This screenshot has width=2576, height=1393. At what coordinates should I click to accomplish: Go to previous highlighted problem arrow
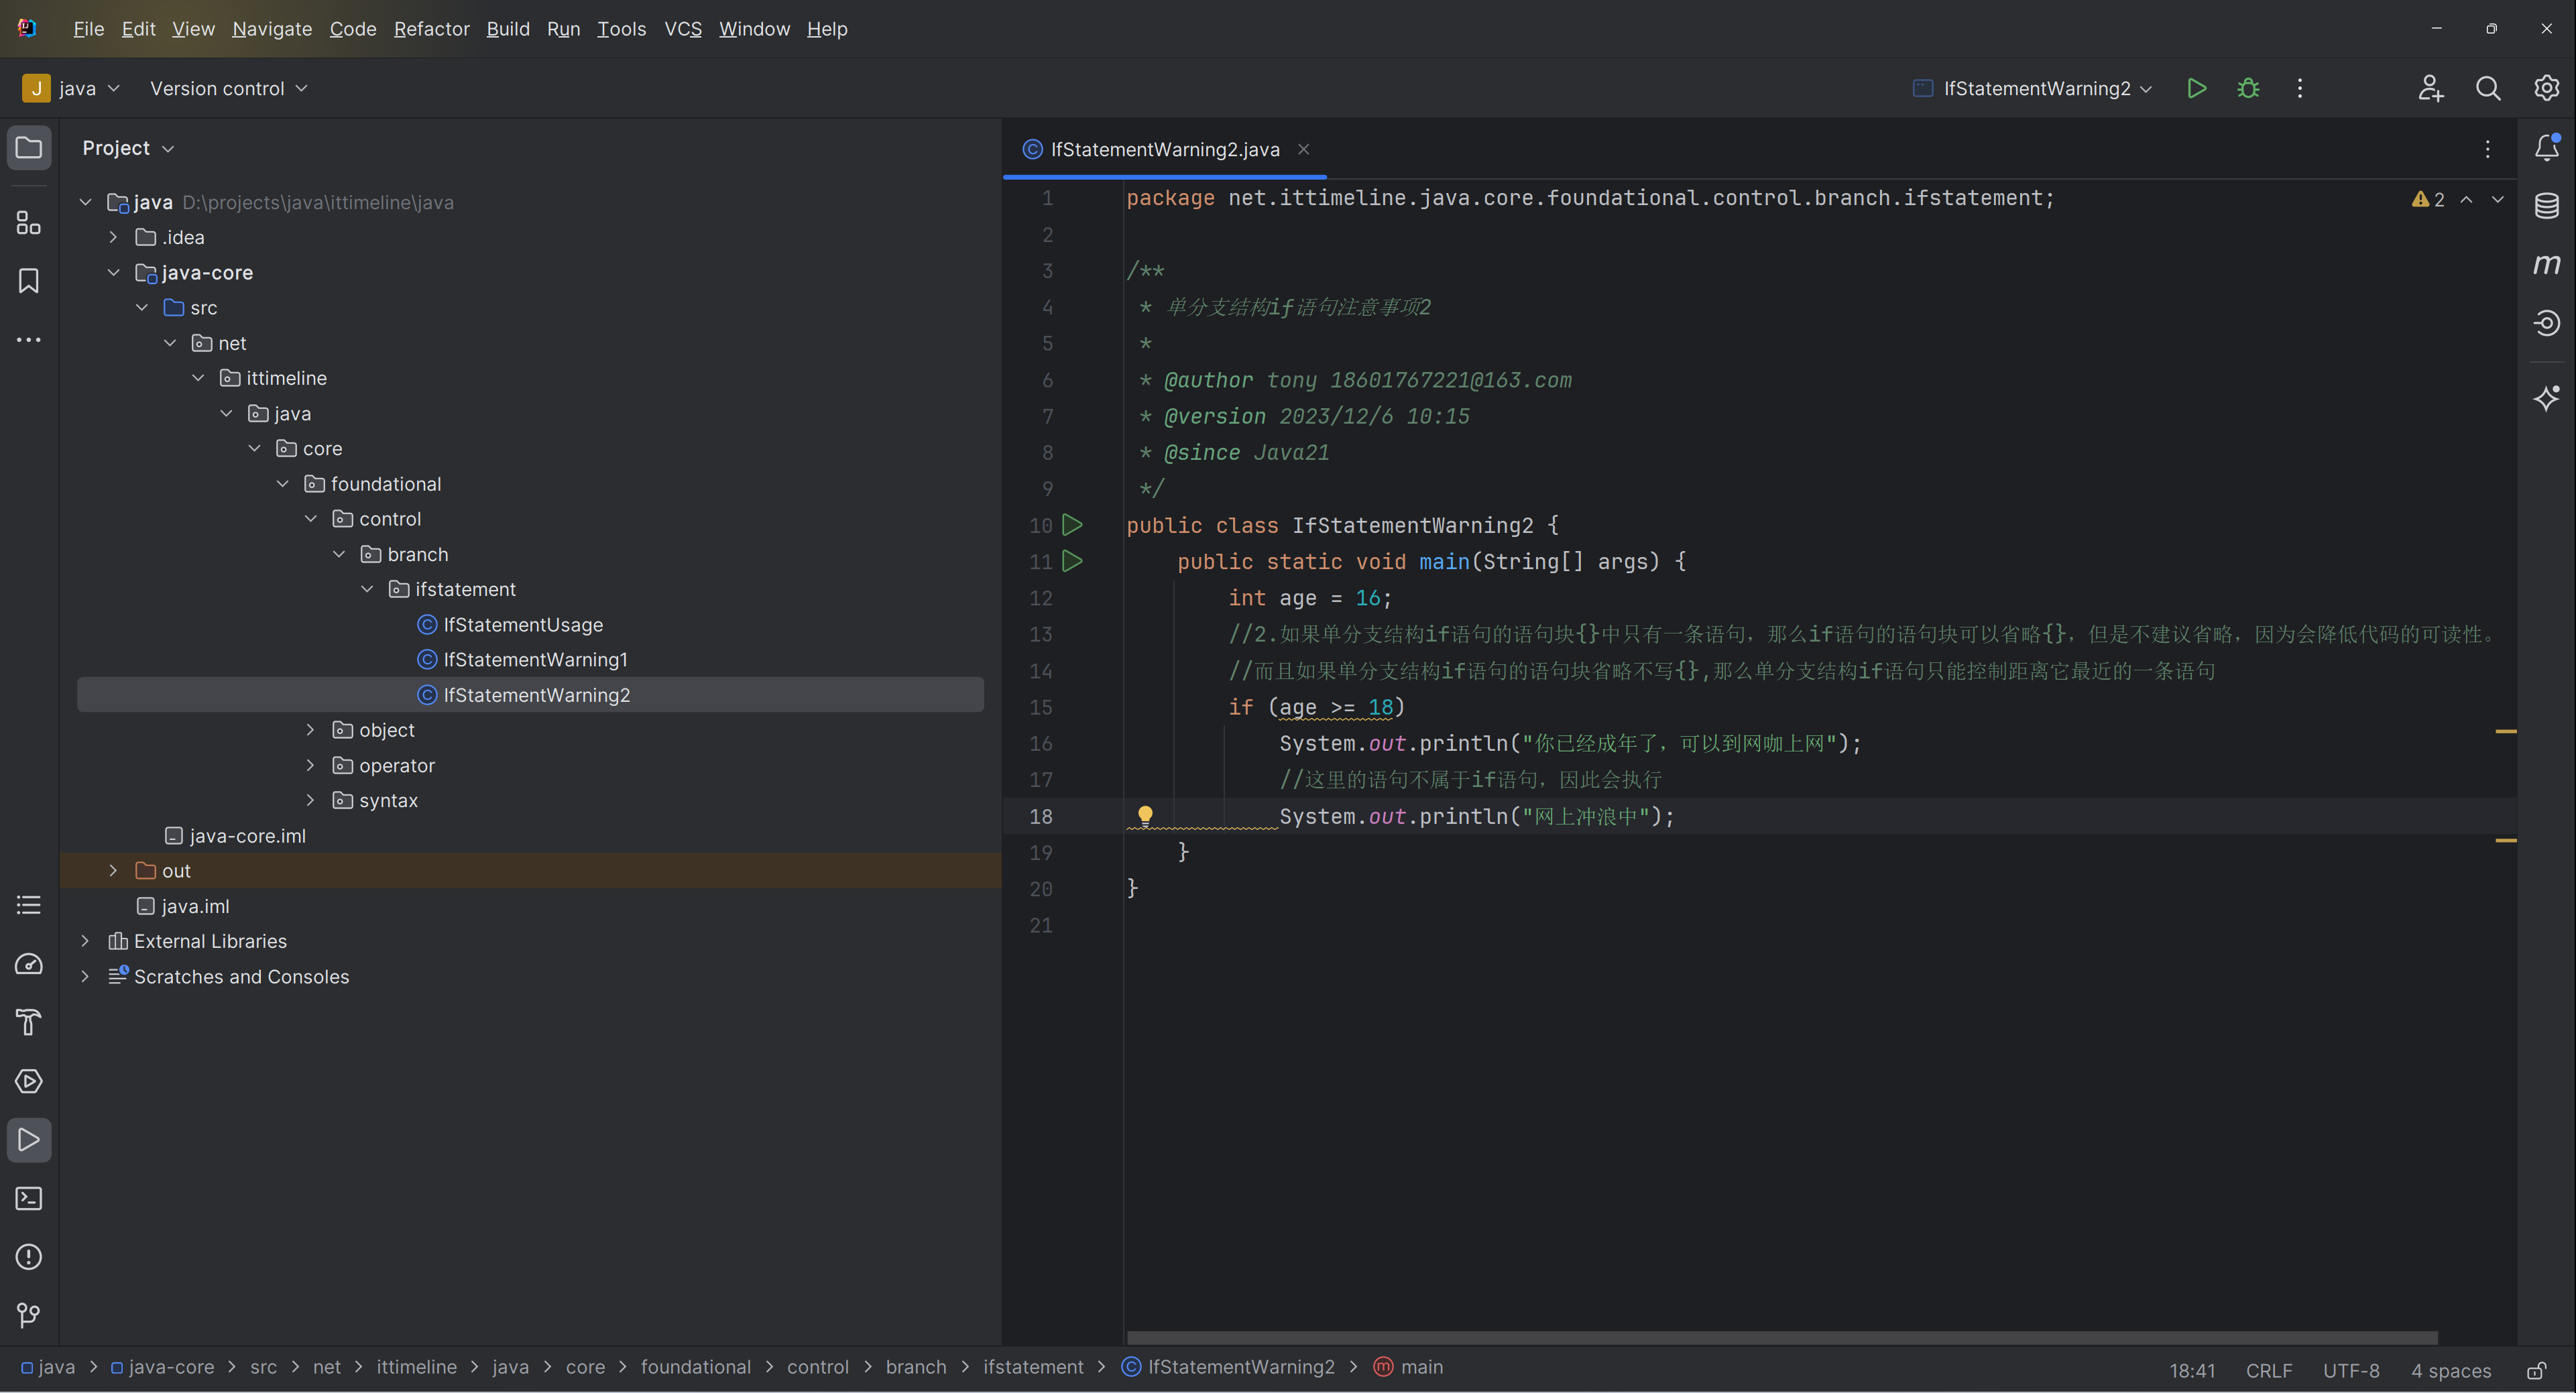[x=2467, y=199]
